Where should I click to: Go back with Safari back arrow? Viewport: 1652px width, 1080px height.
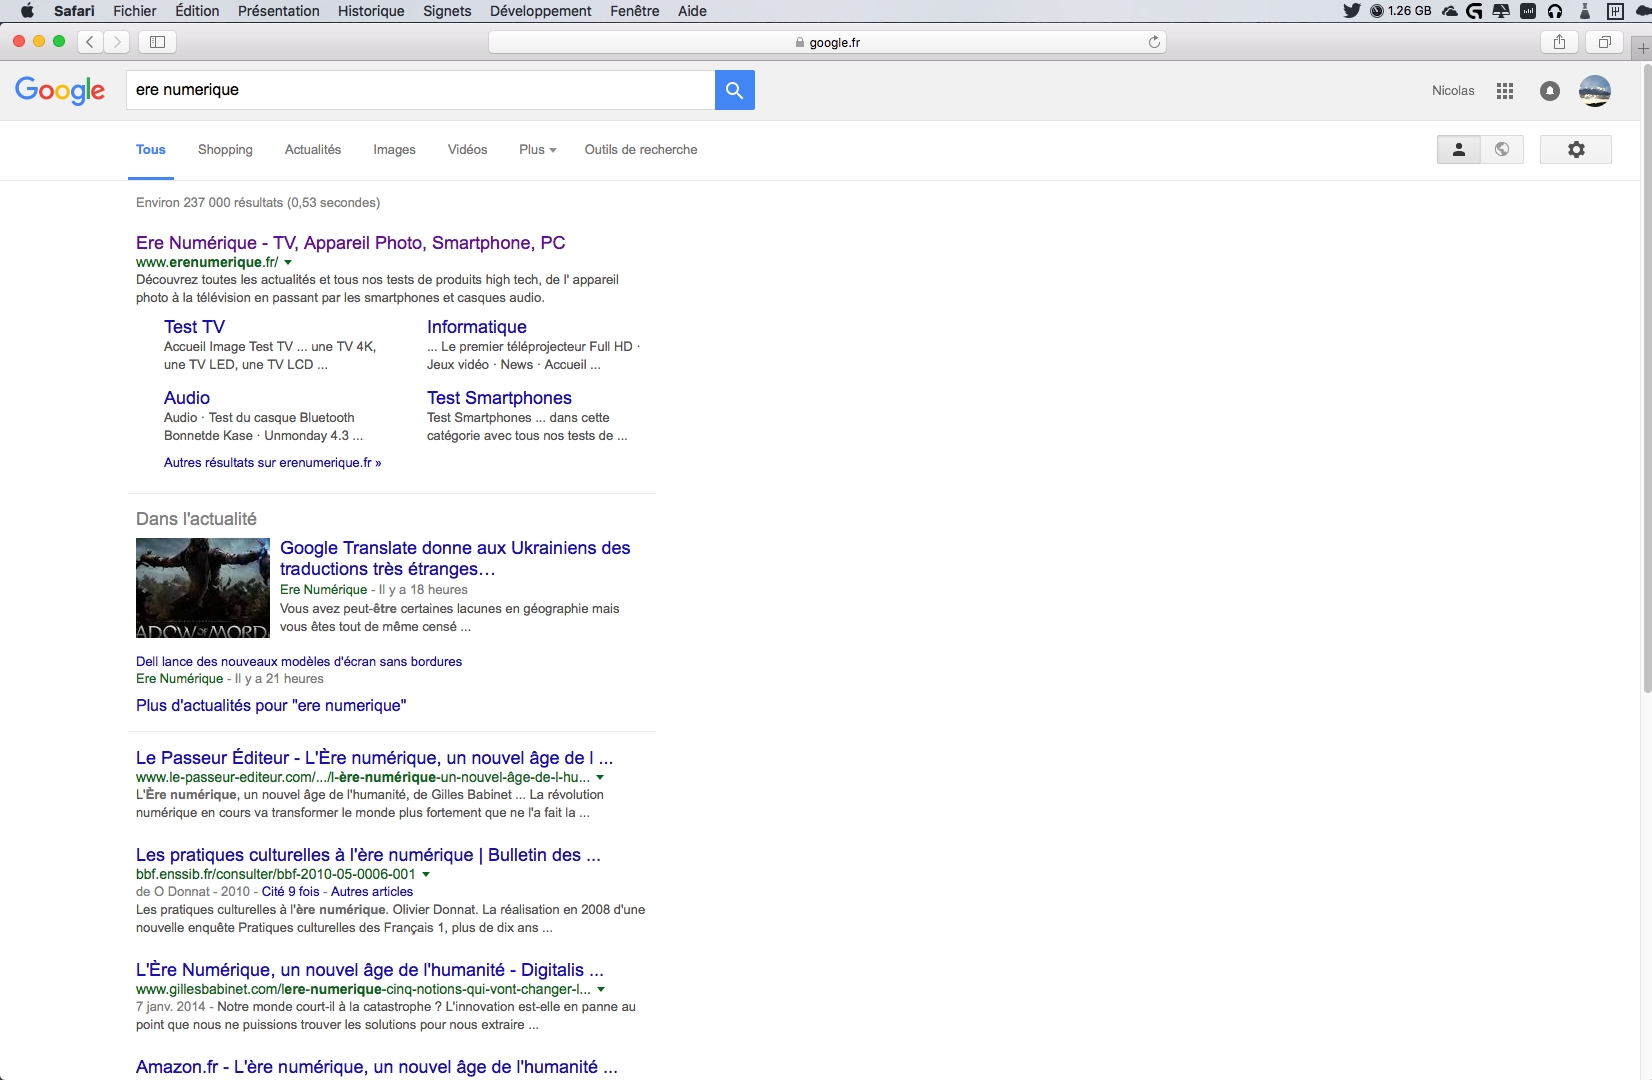(90, 42)
